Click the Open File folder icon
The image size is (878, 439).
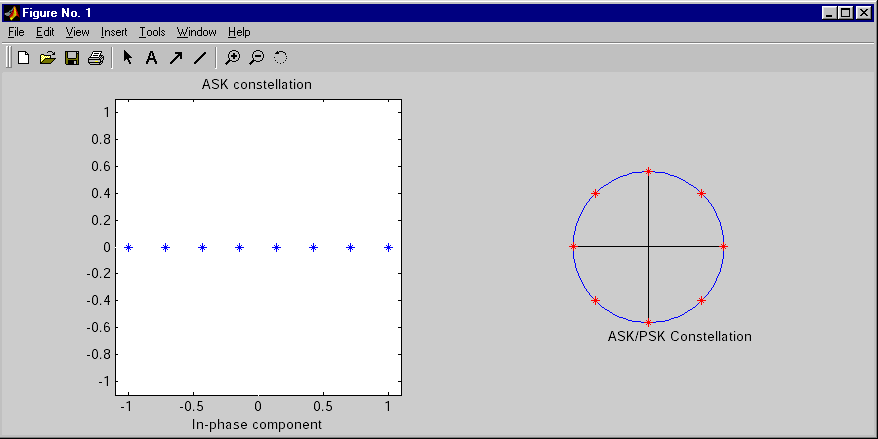point(48,57)
